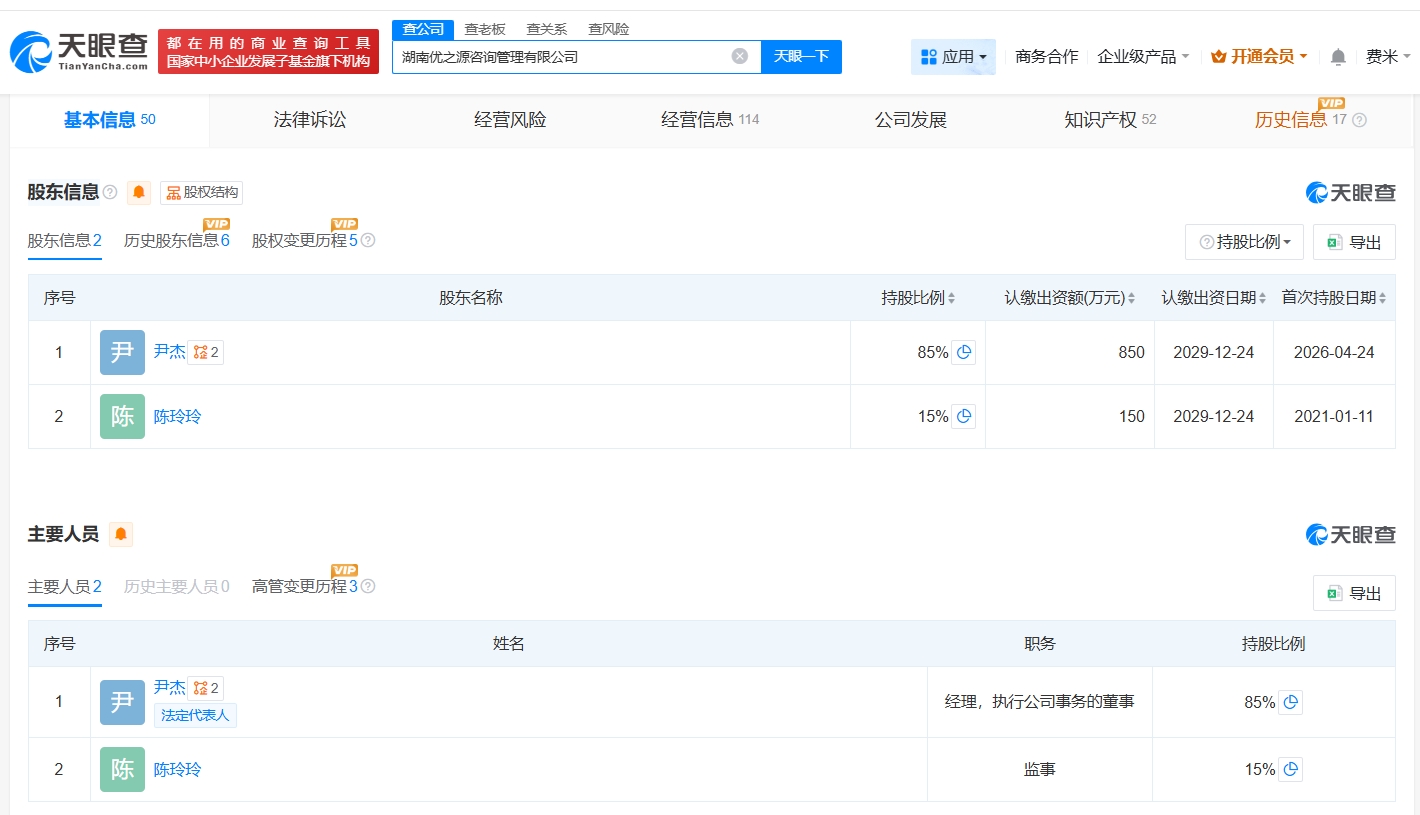Expand the 企业级产品 menu

point(1143,57)
